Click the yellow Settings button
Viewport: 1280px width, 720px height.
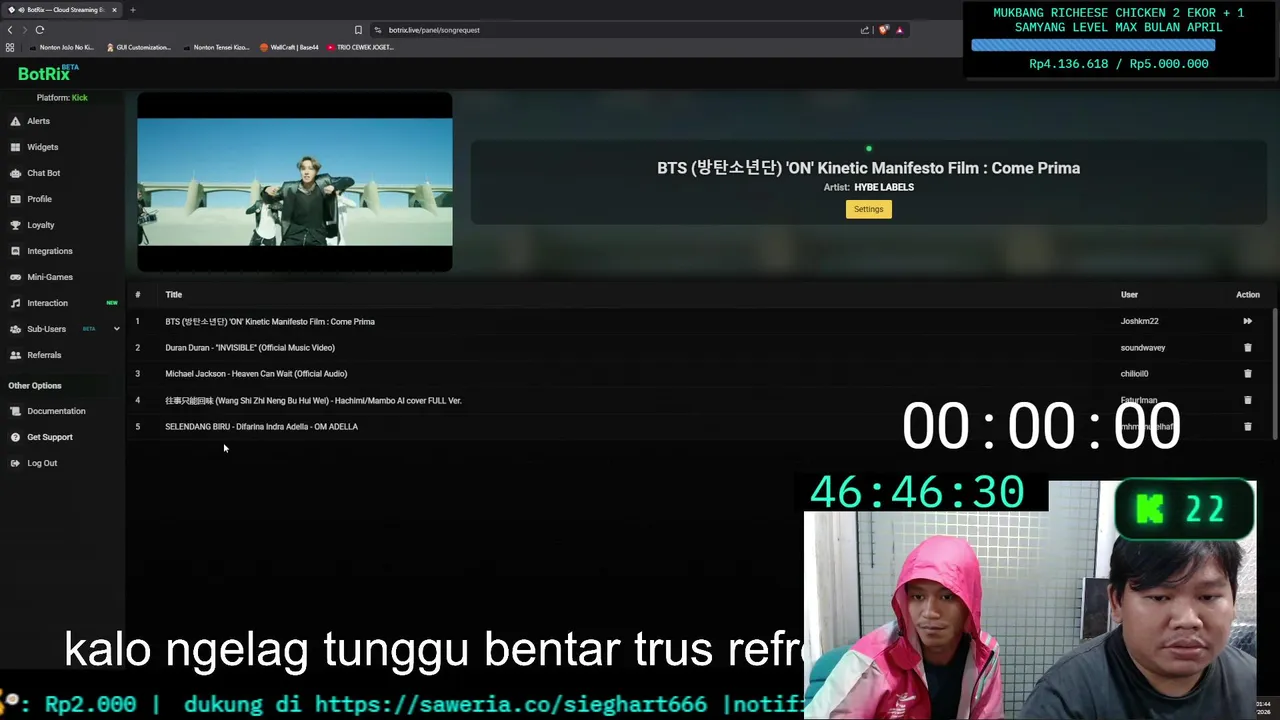(868, 209)
